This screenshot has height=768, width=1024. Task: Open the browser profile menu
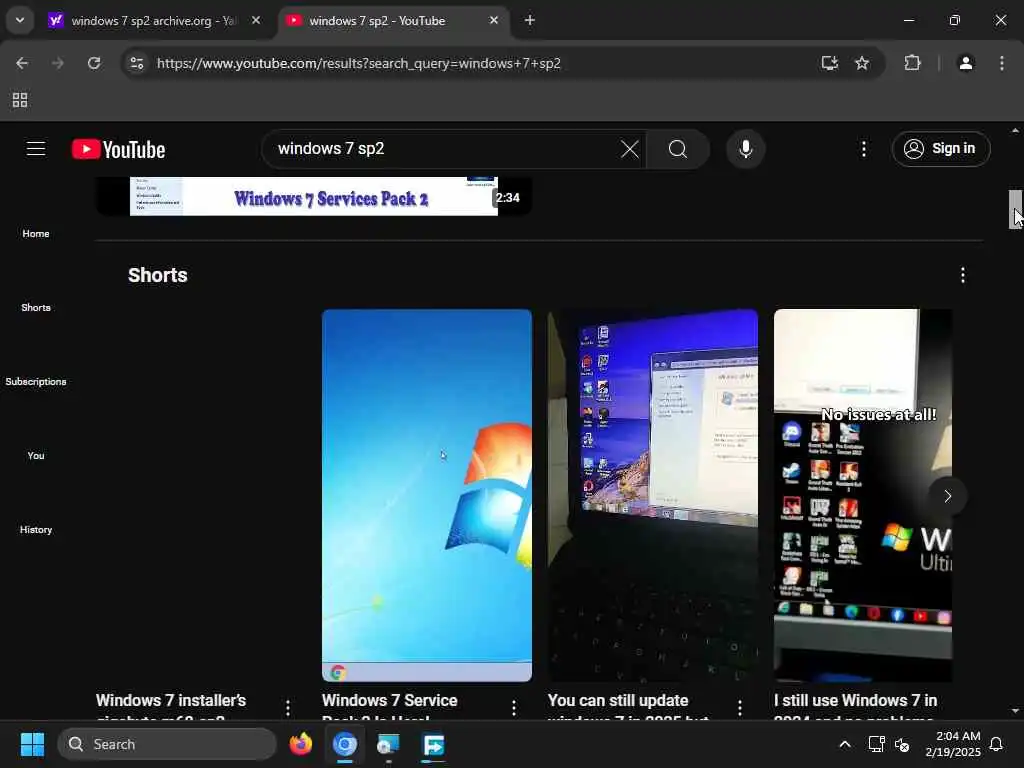966,63
